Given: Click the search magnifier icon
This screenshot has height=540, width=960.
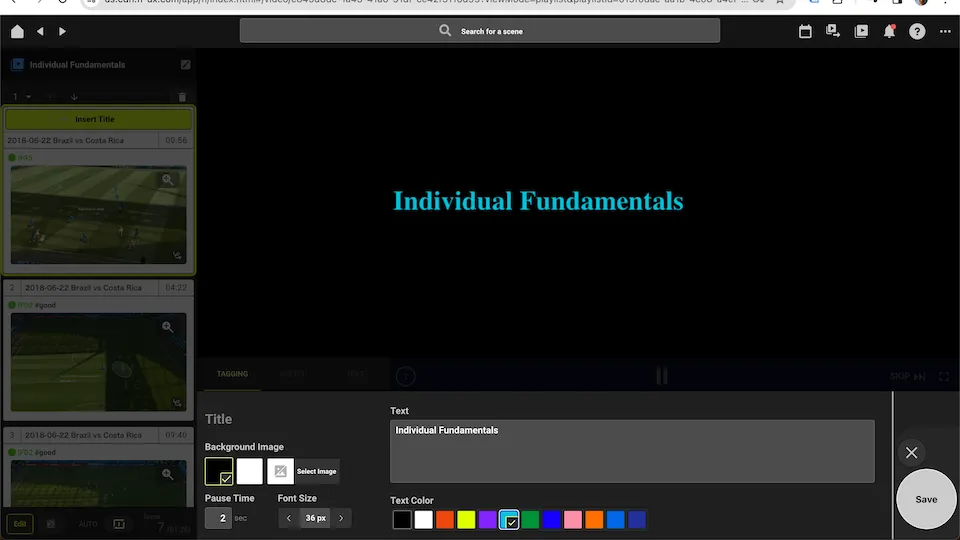Looking at the screenshot, I should pyautogui.click(x=445, y=31).
